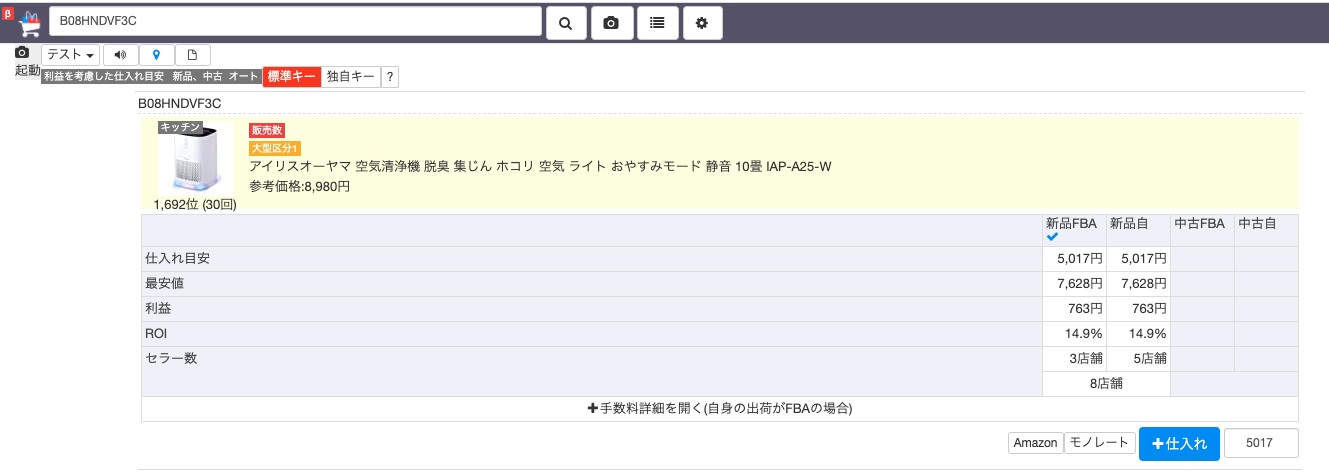The width and height of the screenshot is (1329, 474).
Task: Open the モノレート button
Action: [1099, 442]
